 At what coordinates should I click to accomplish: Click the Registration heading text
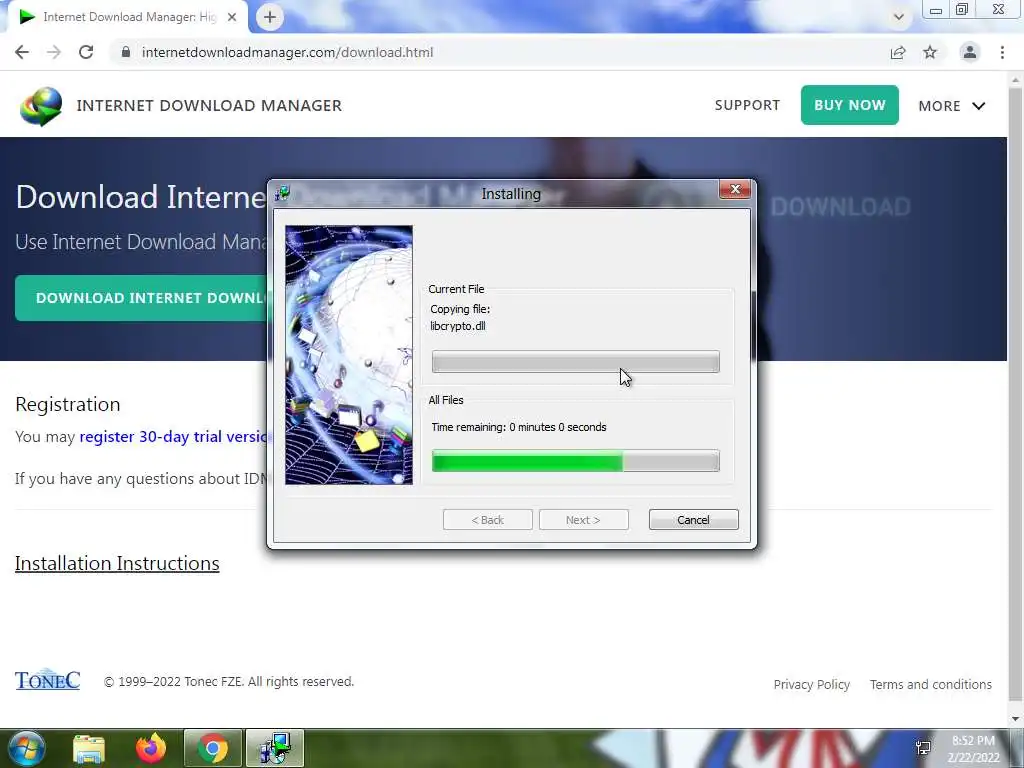point(68,404)
